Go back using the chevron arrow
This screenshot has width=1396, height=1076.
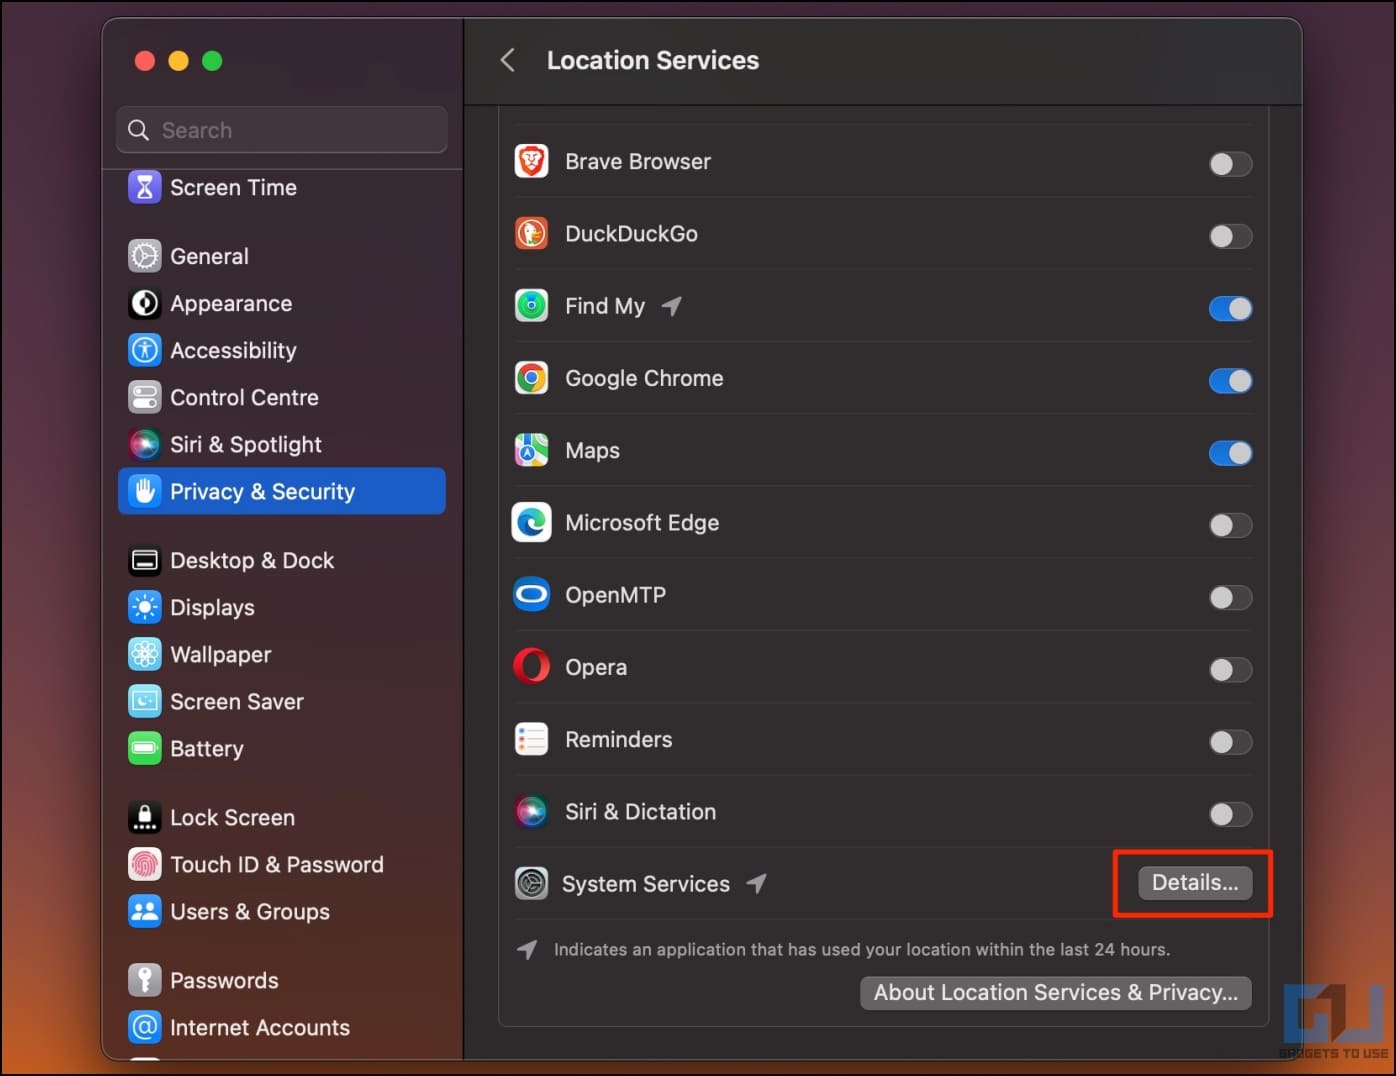pyautogui.click(x=508, y=60)
